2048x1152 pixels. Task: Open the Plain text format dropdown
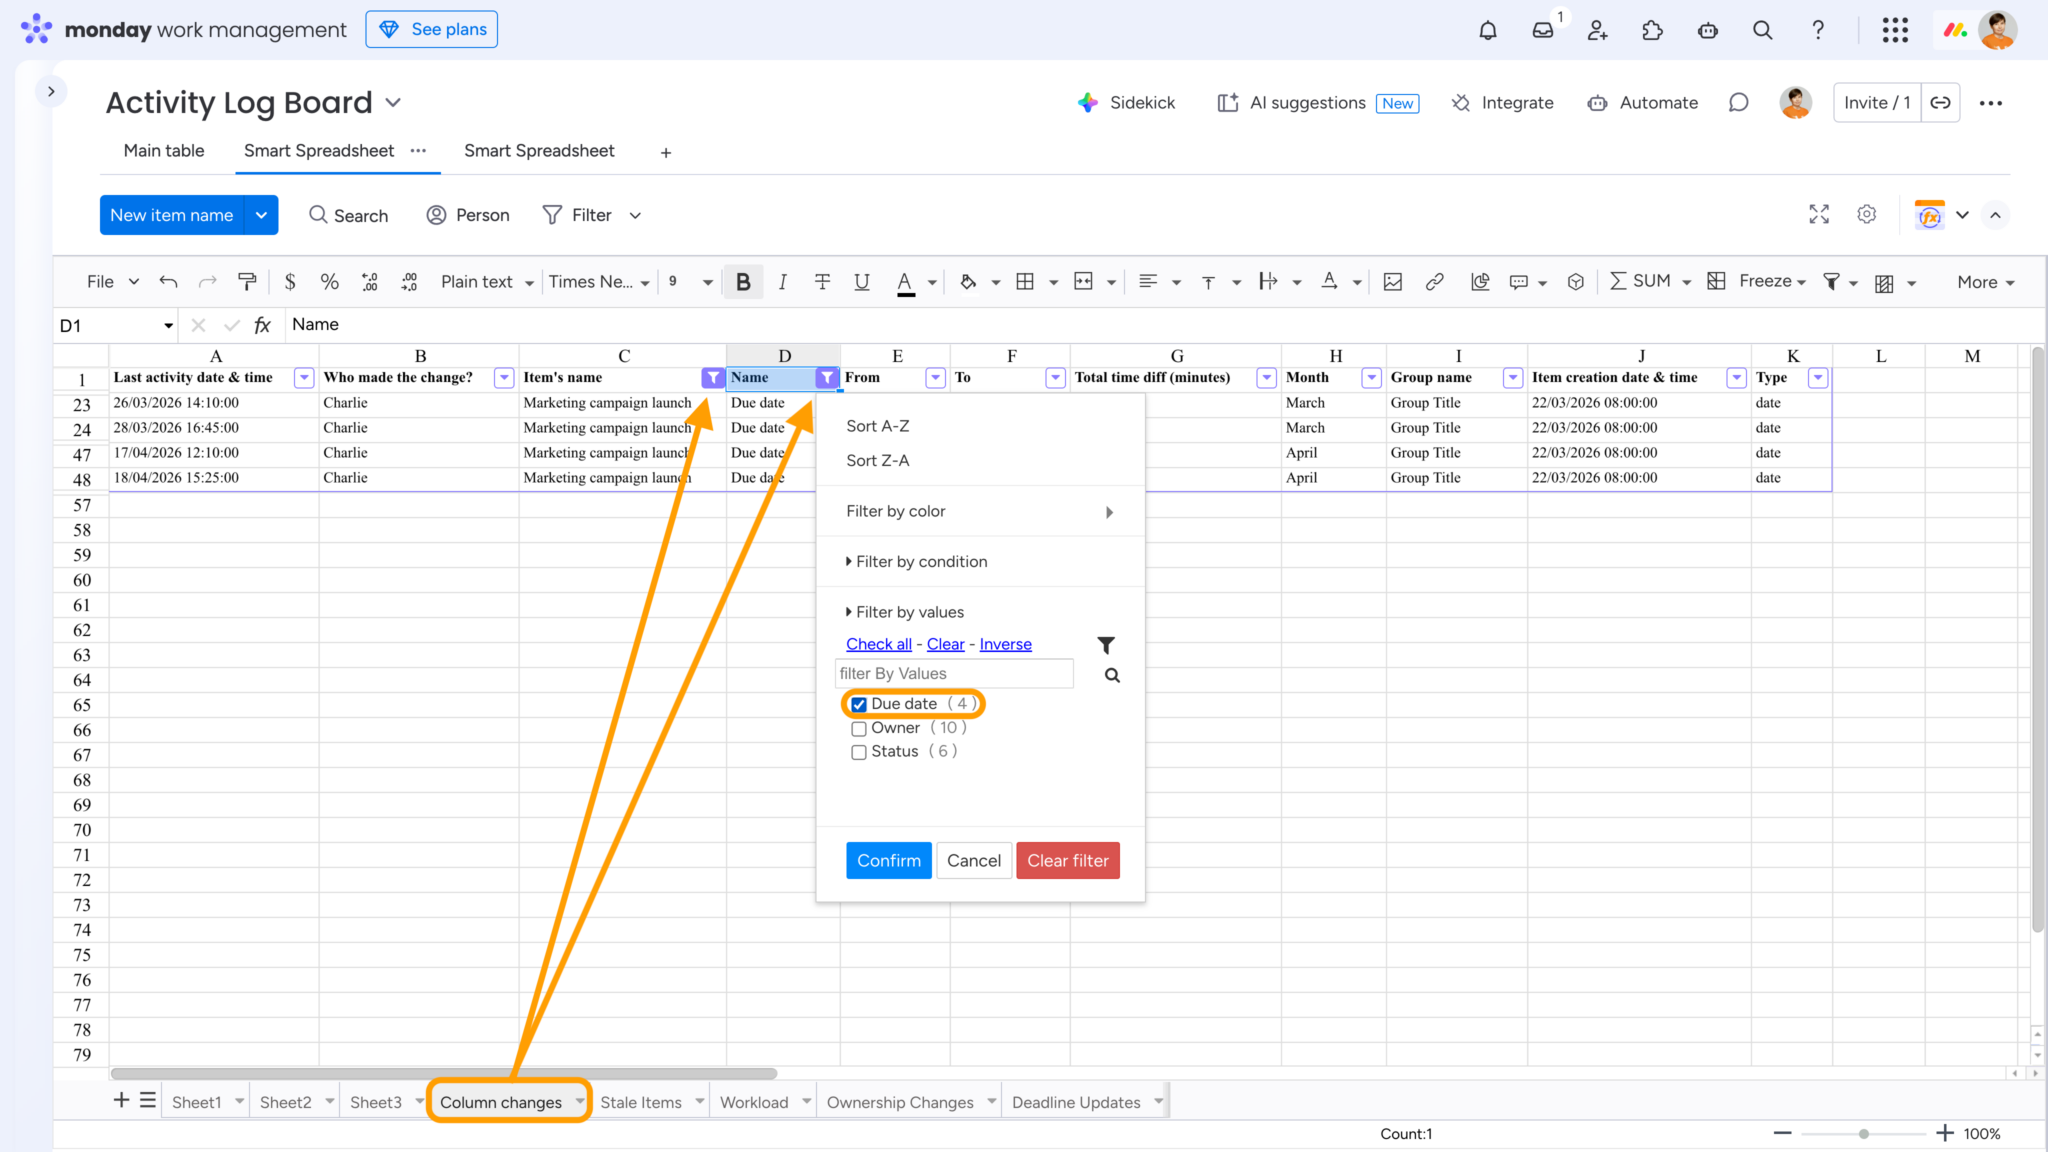click(487, 282)
